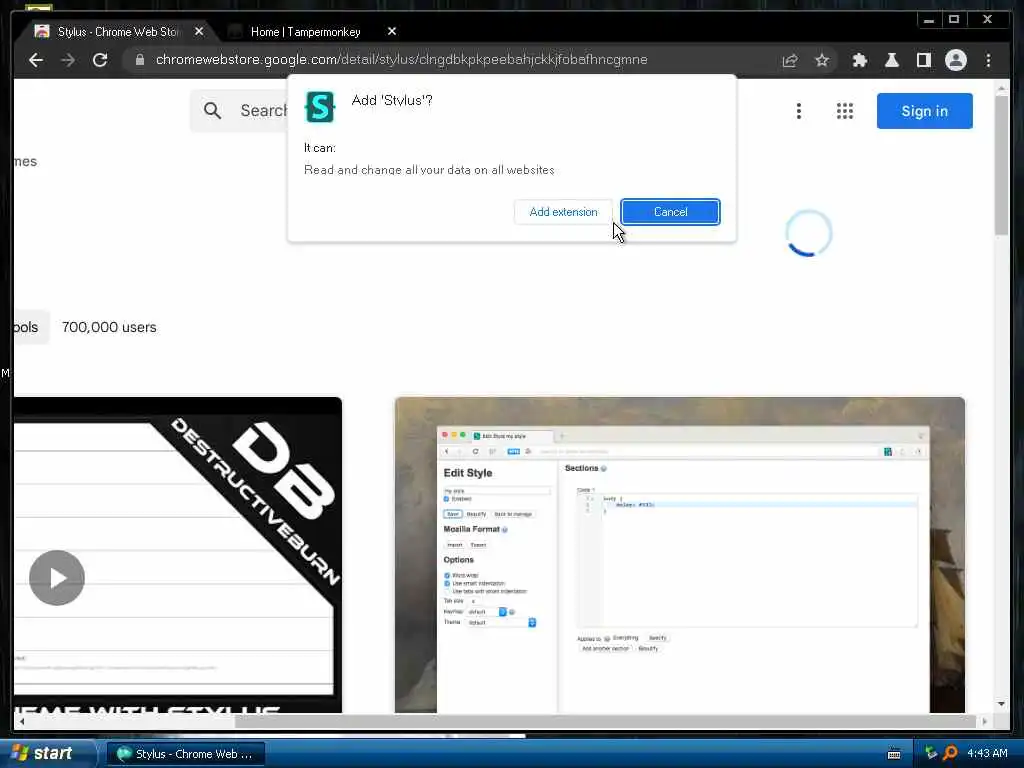This screenshot has width=1024, height=768.
Task: Click the Stylus - Chrome Web taskbar button
Action: point(185,754)
